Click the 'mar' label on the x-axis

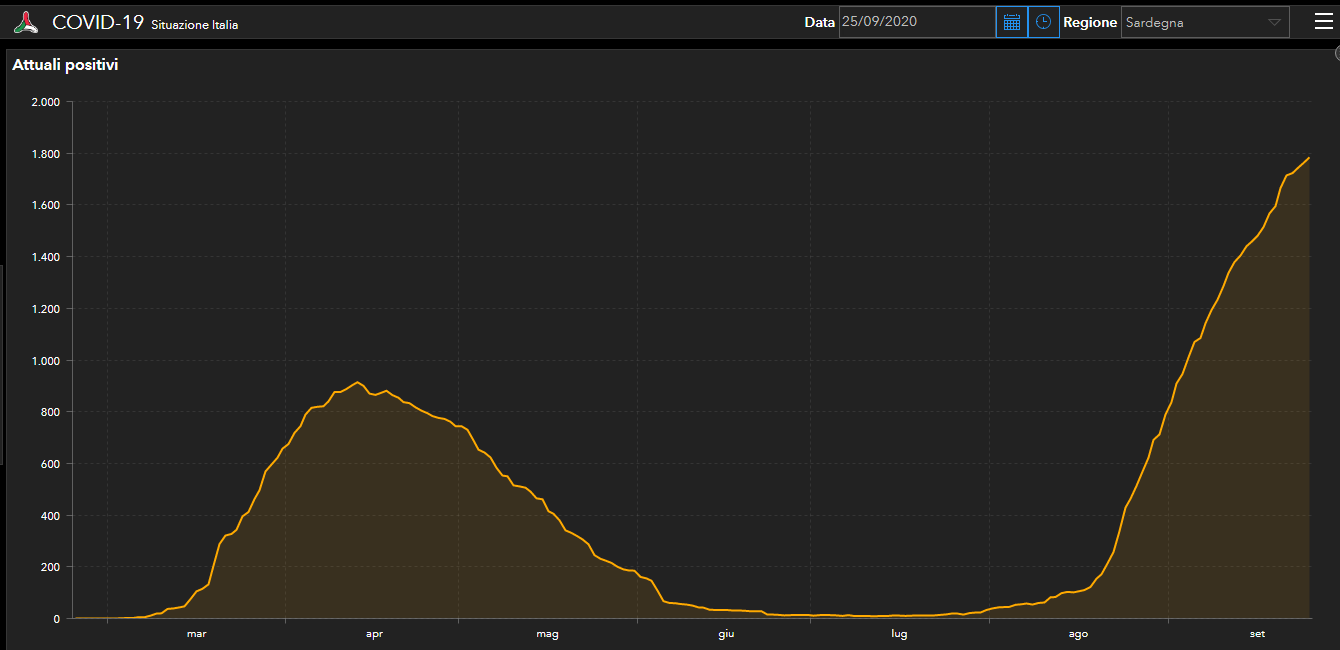(196, 633)
